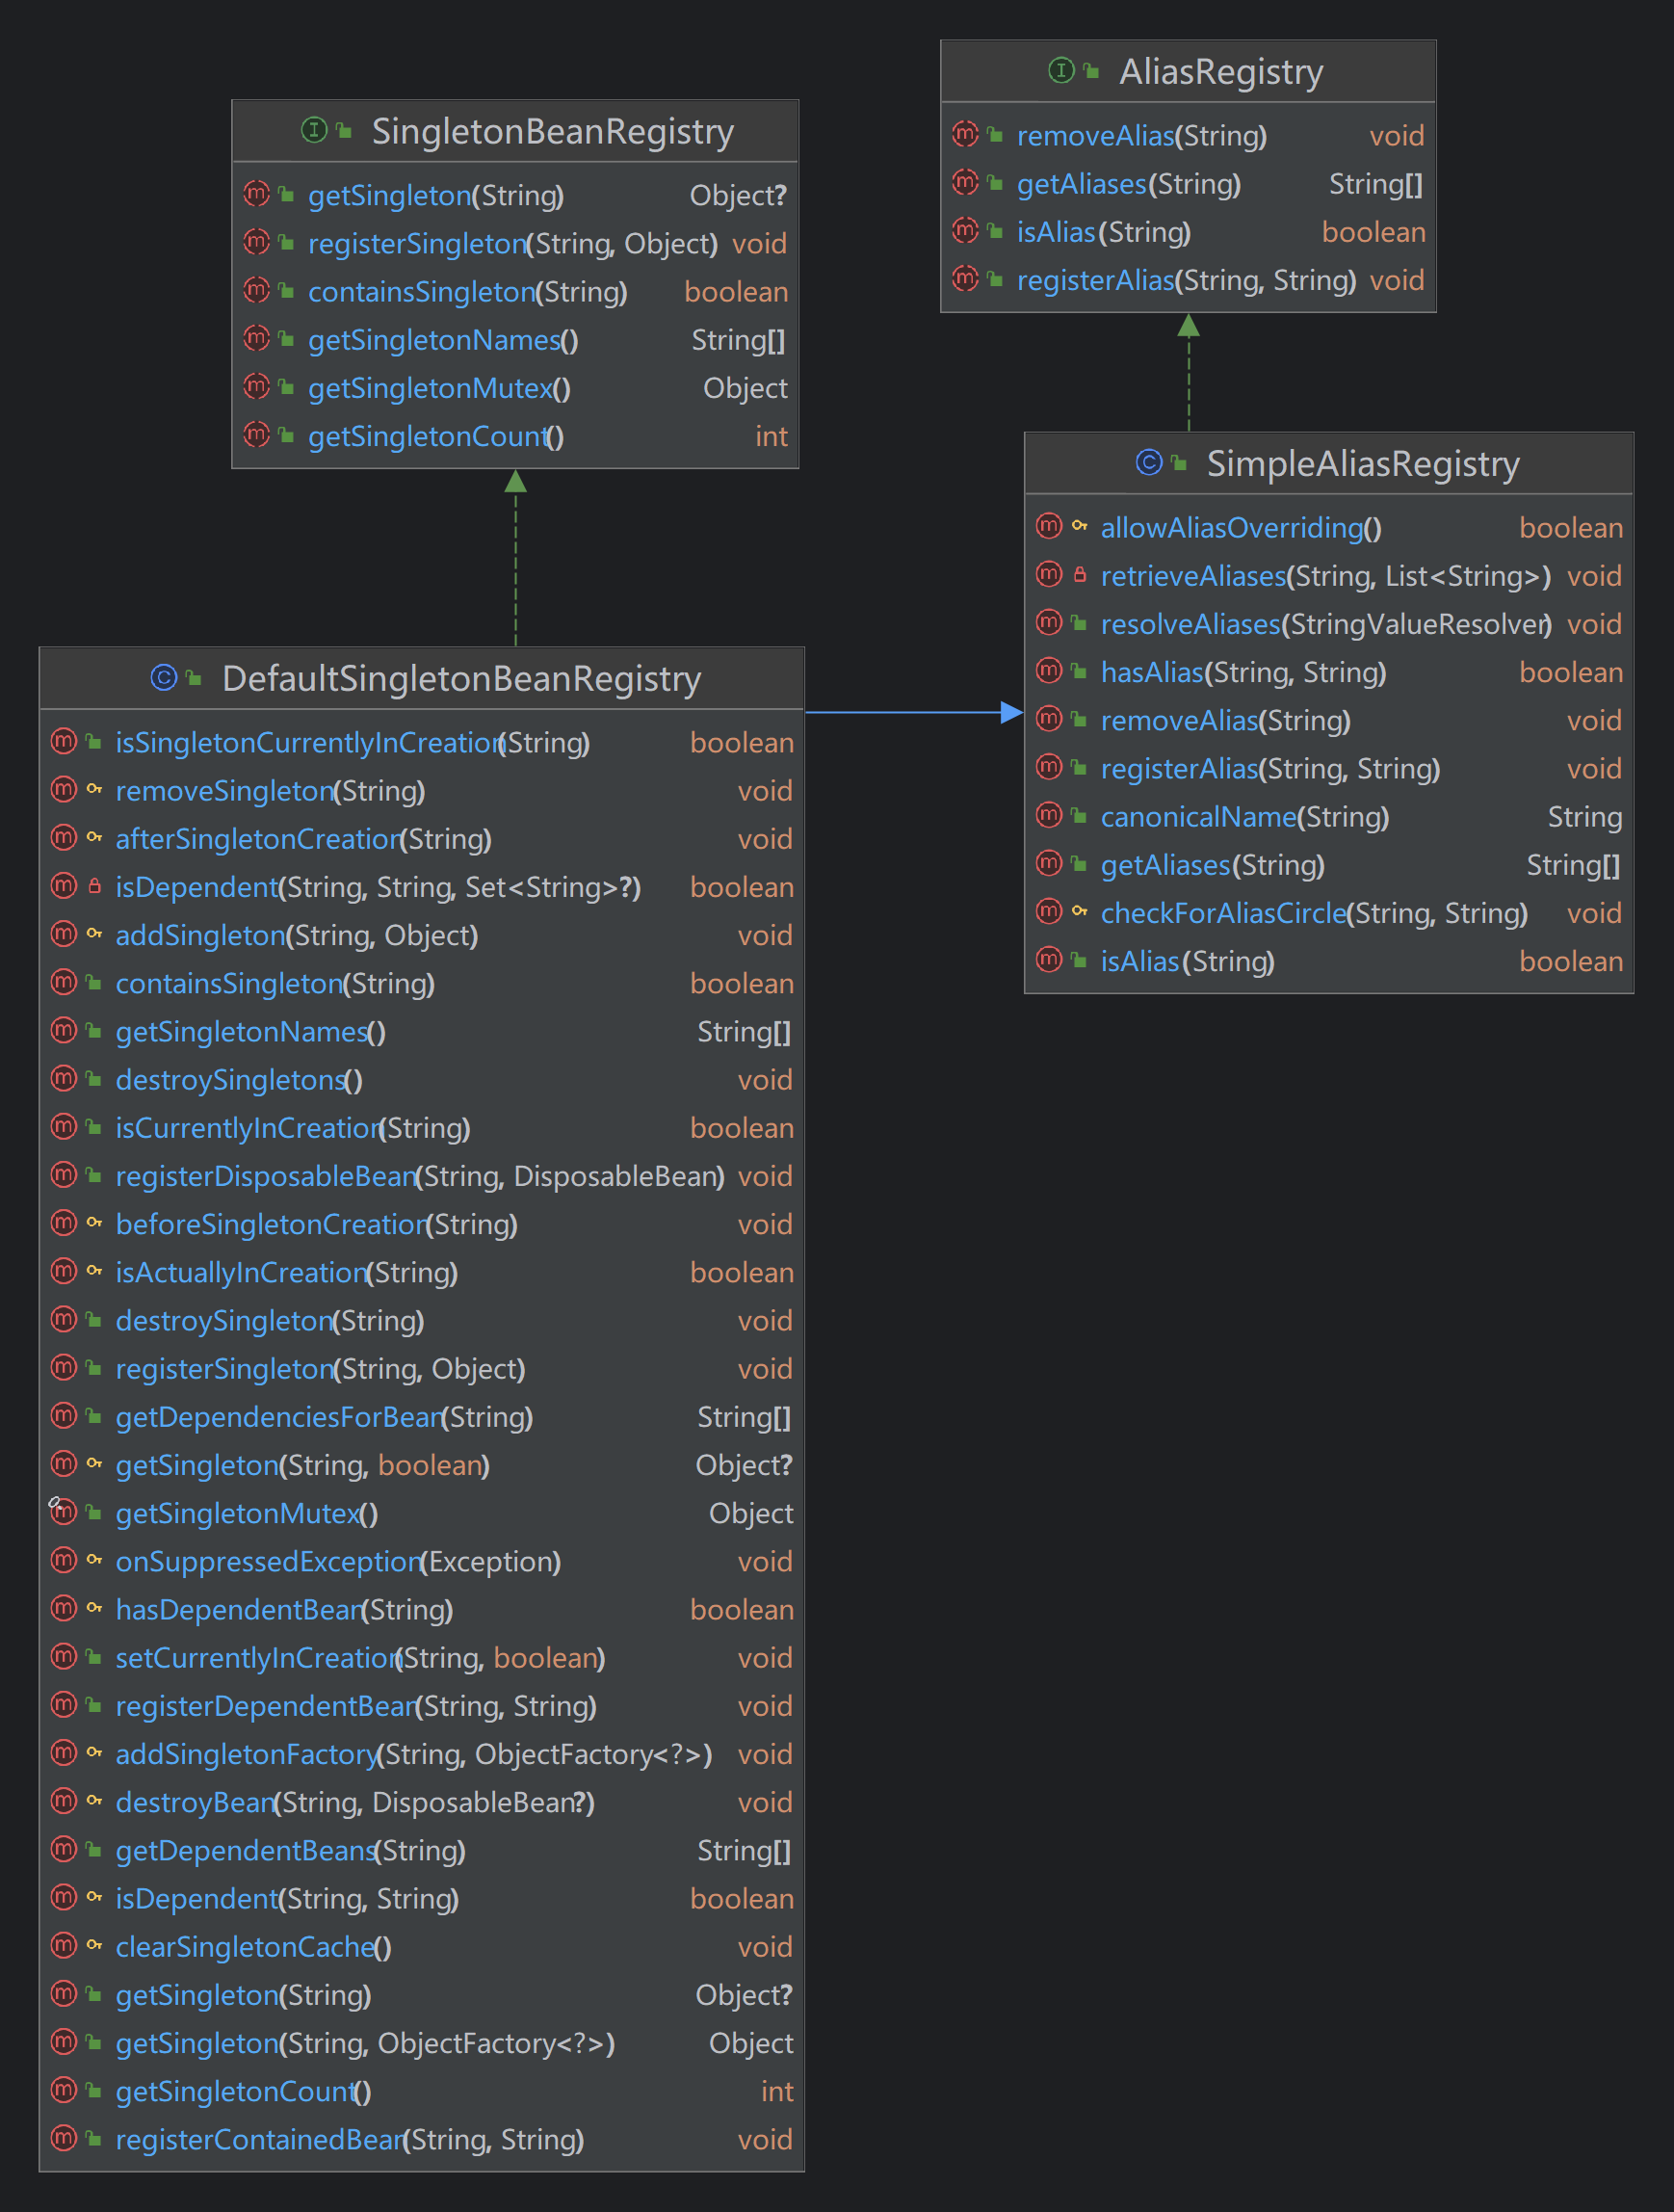Viewport: 1674px width, 2212px height.
Task: Click the dashed implements arrow into AliasRegistry
Action: click(x=1188, y=372)
